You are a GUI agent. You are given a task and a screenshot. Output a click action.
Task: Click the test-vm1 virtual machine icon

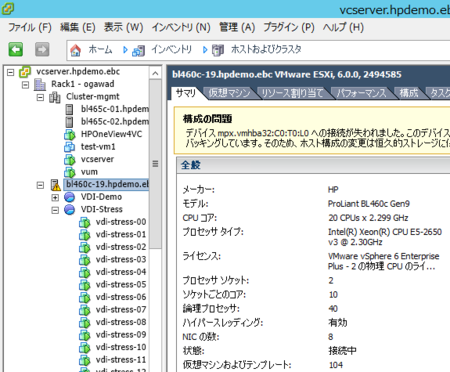tap(69, 147)
